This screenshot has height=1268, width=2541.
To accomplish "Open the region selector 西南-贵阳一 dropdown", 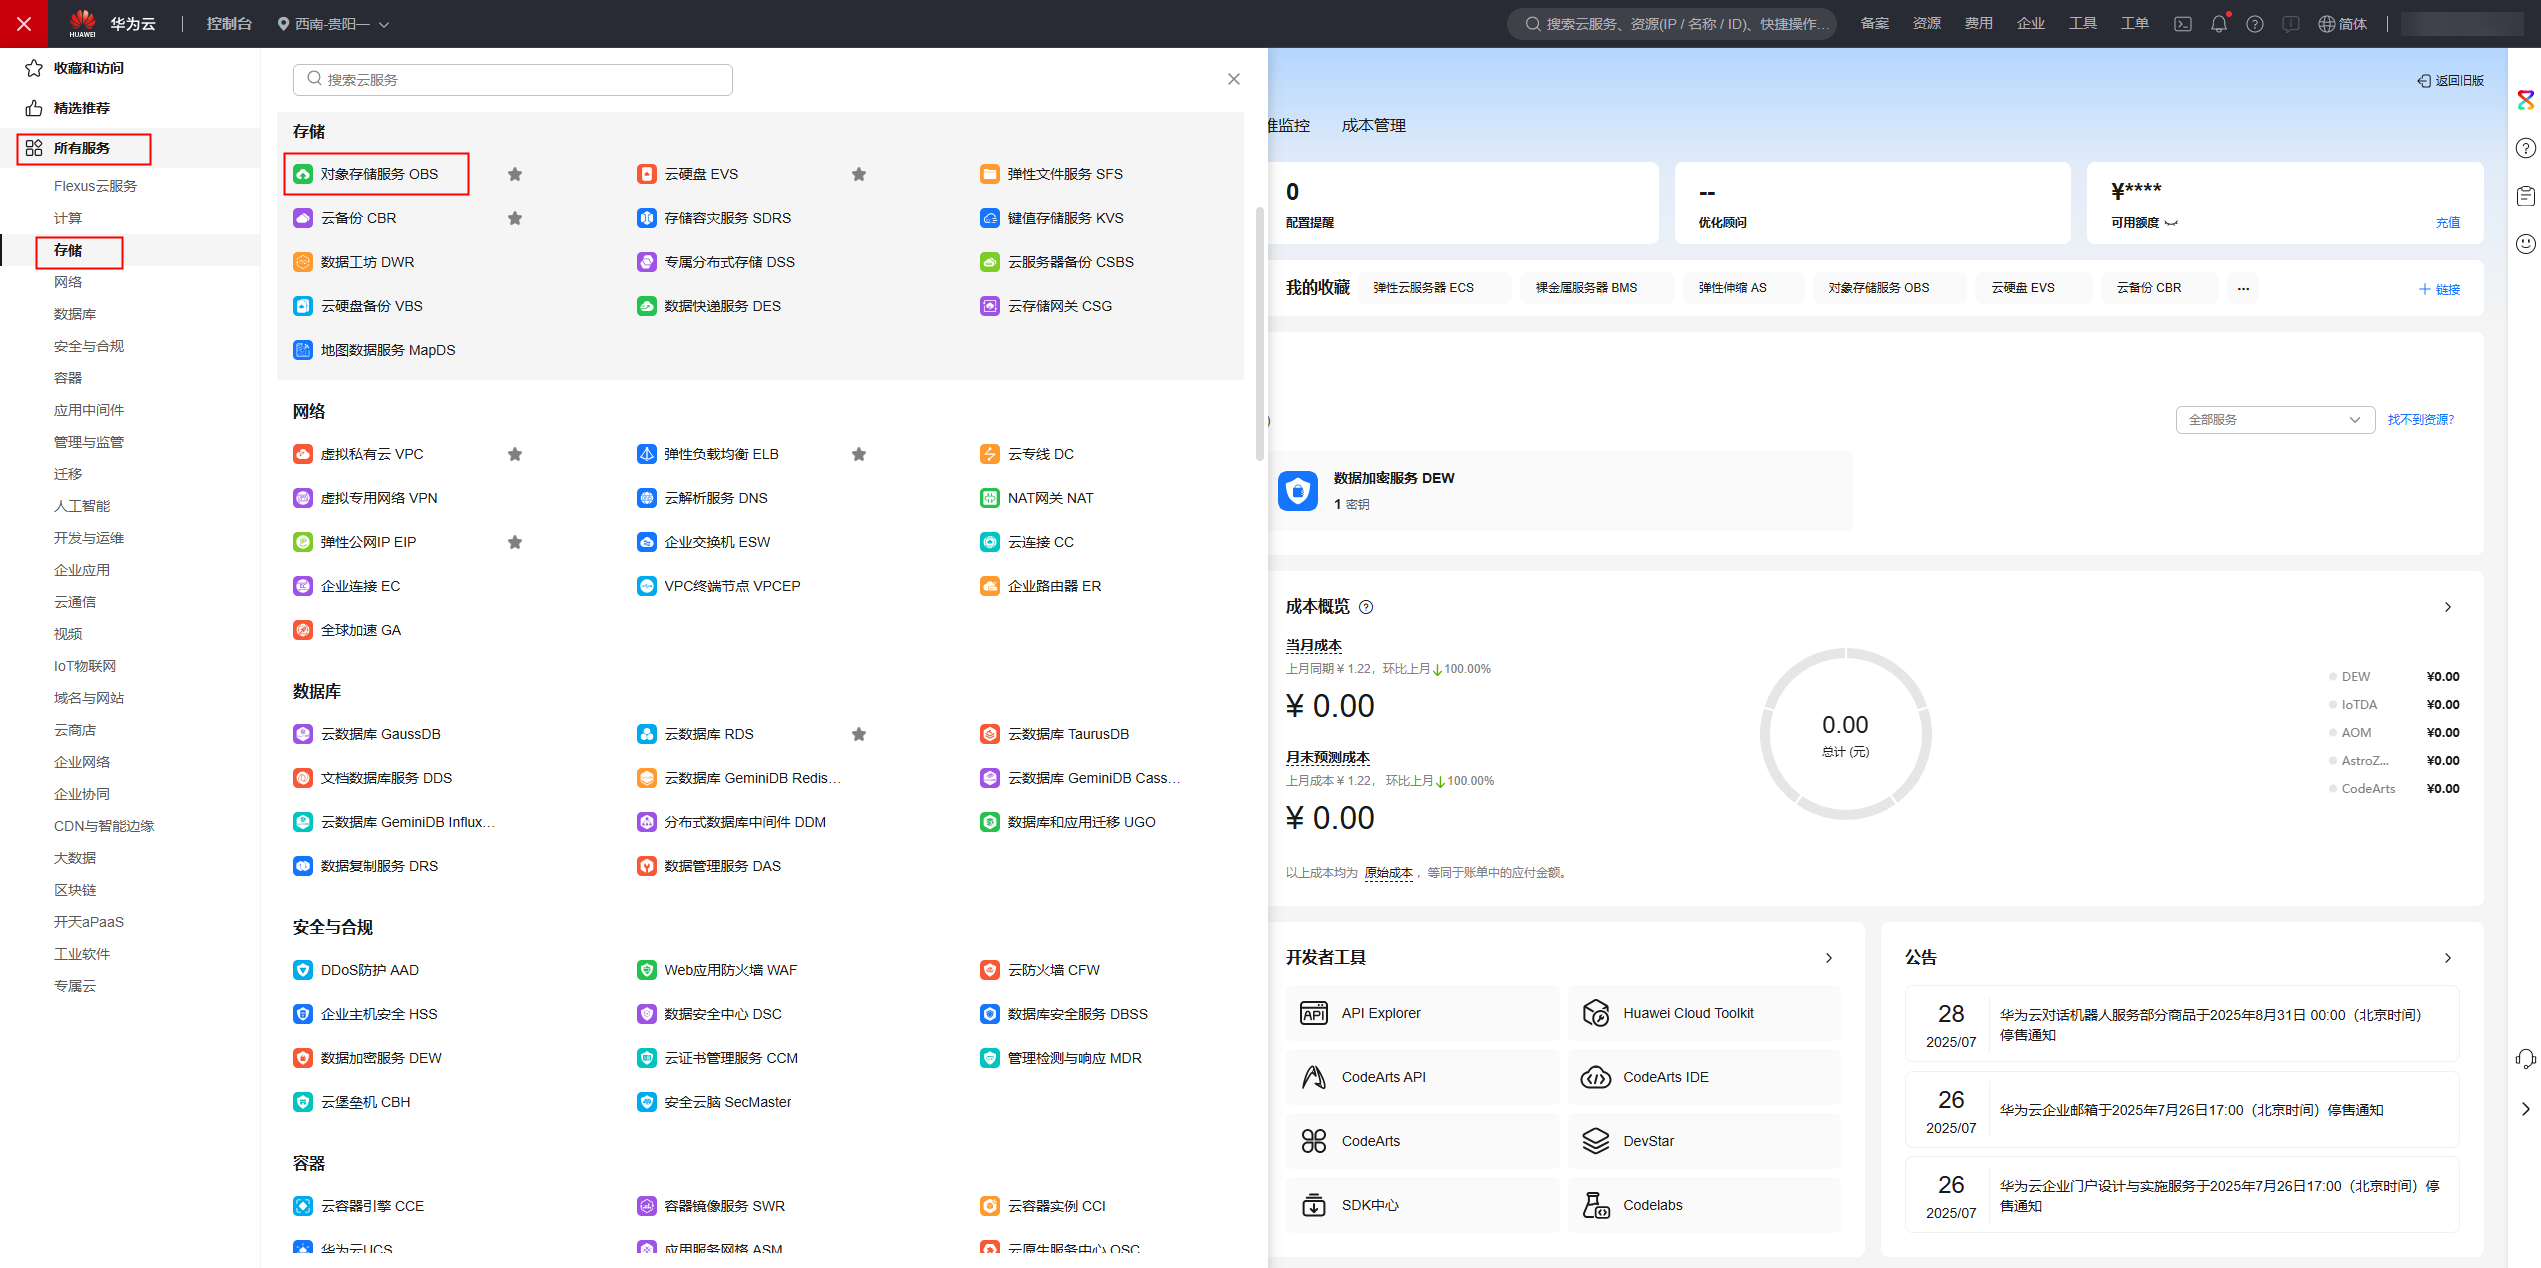I will (333, 24).
